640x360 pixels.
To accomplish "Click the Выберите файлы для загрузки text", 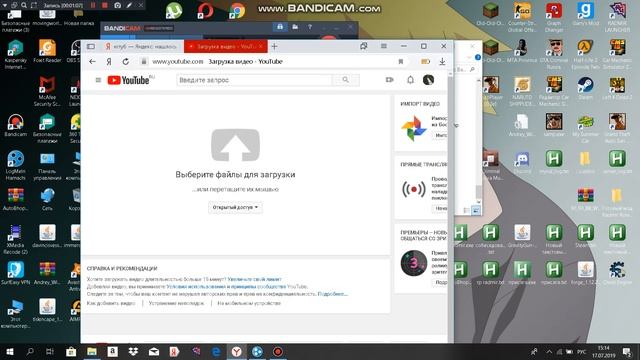I will coord(235,174).
